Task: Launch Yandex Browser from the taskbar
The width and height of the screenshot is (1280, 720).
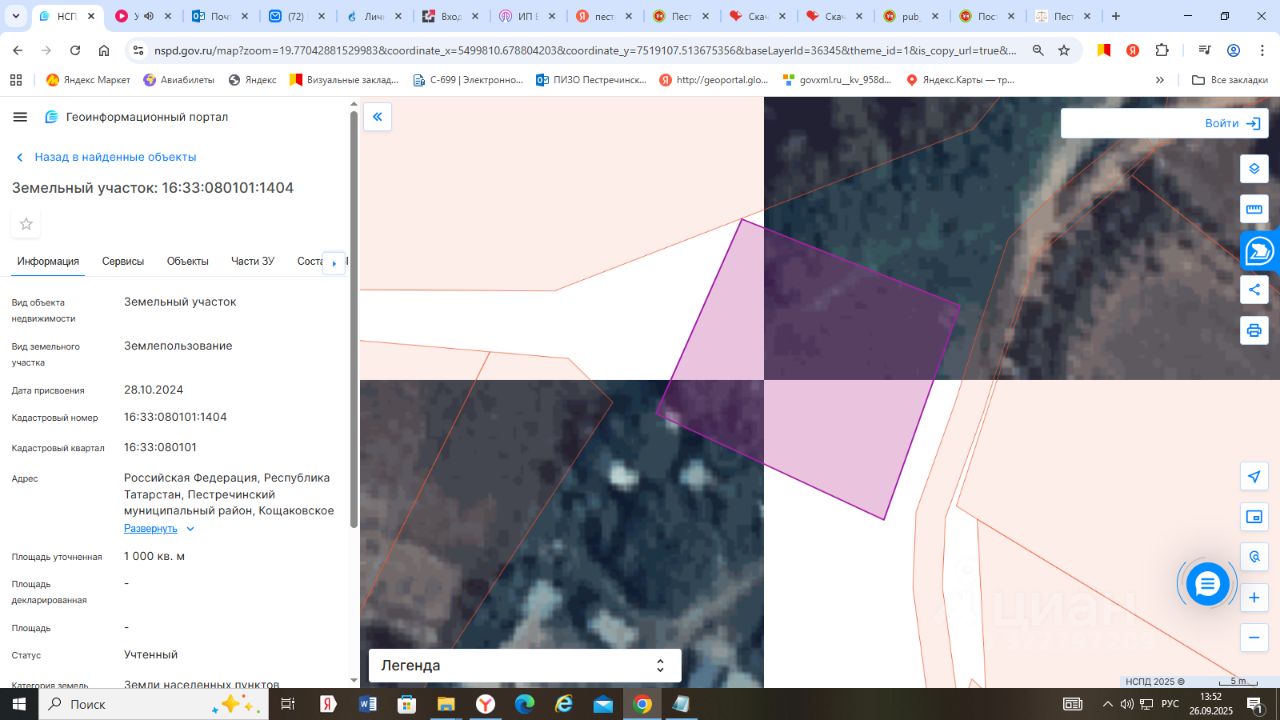Action: point(485,704)
